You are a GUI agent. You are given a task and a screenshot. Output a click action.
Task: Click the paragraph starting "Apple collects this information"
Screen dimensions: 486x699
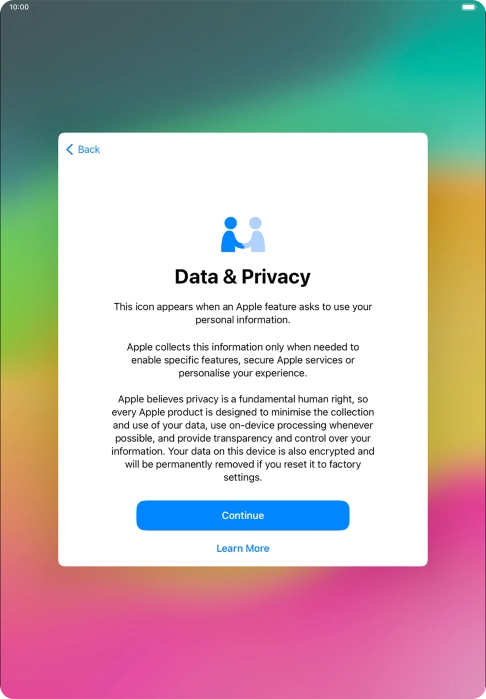coord(243,360)
